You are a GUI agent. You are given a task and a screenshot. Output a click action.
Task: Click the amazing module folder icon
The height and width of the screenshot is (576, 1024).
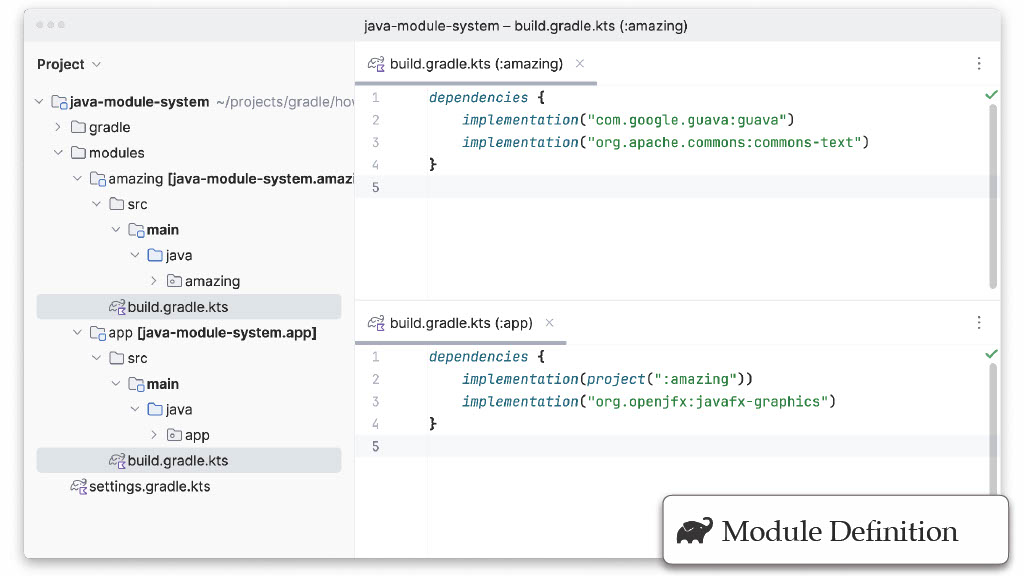(x=98, y=178)
